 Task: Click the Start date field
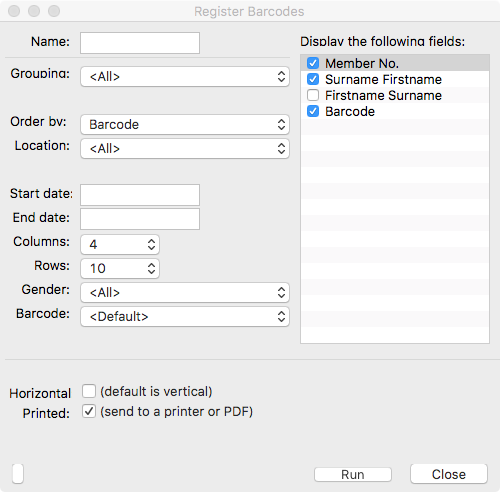pos(140,195)
